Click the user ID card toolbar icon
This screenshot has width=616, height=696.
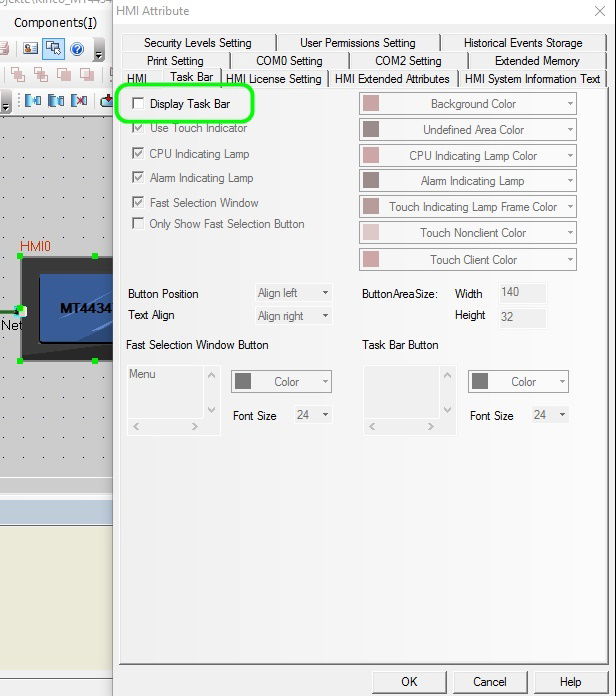pos(30,48)
